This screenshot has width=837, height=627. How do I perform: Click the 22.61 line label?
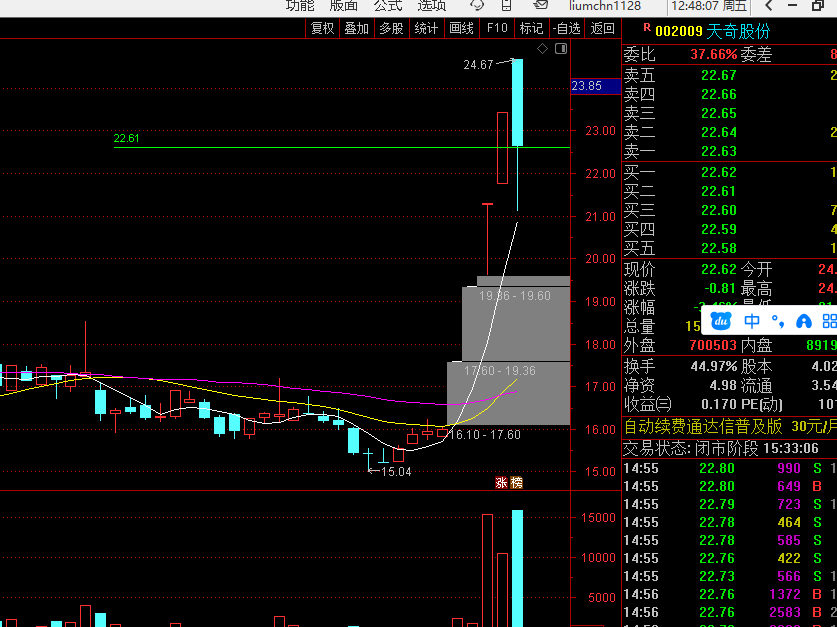coord(127,138)
